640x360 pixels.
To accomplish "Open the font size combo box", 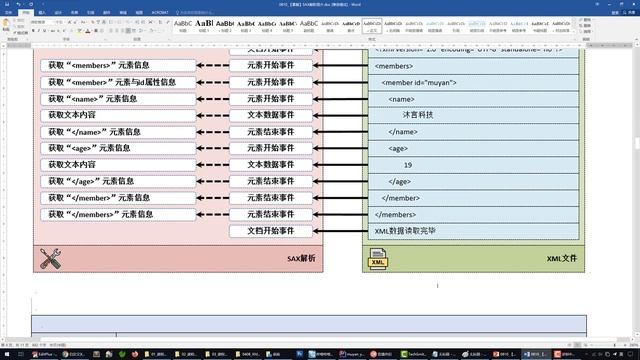I will click(x=59, y=22).
